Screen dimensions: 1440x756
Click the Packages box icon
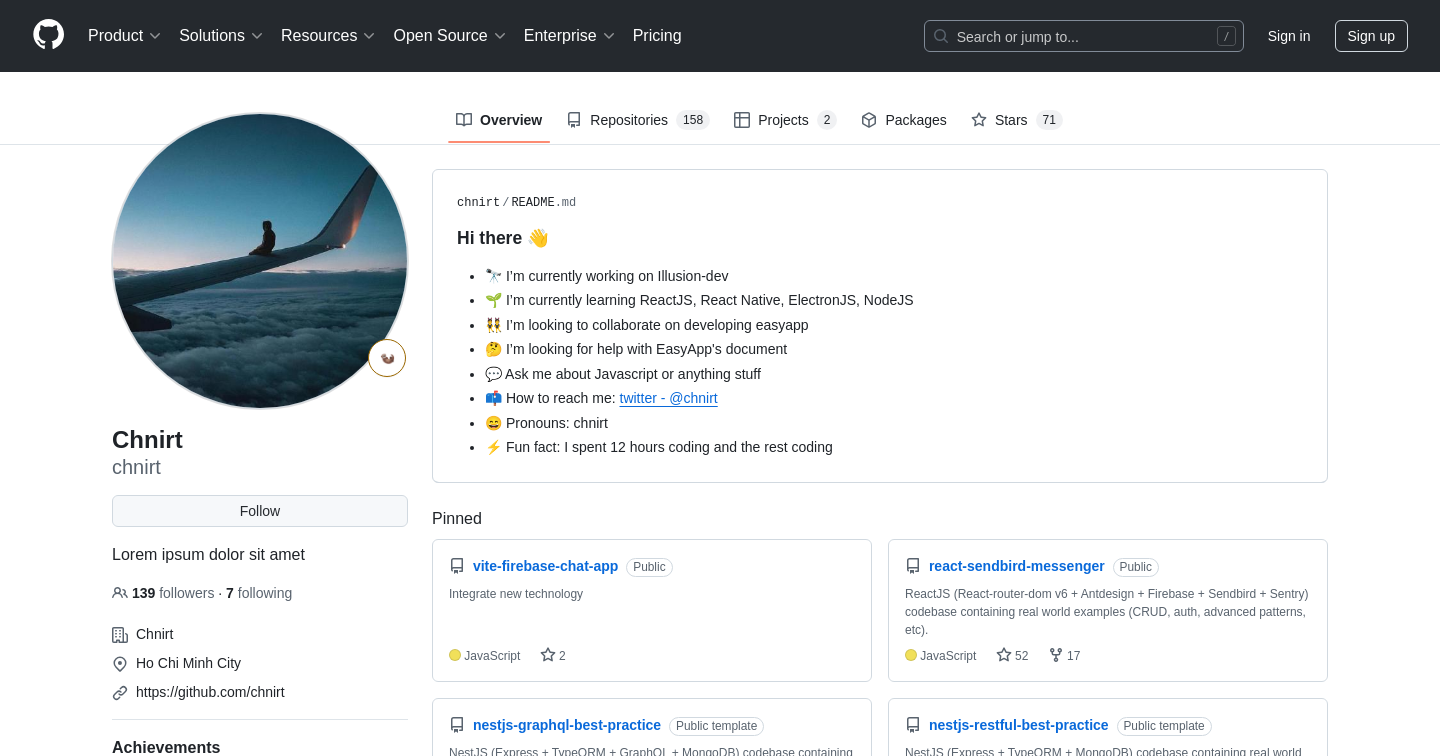(869, 120)
